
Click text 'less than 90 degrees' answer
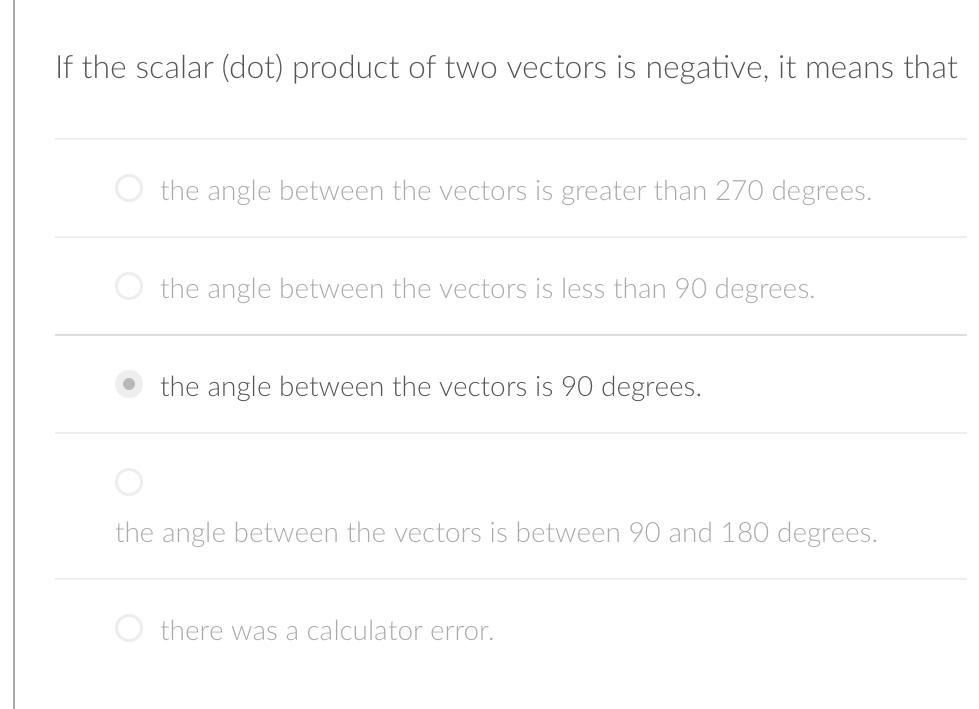tap(487, 287)
